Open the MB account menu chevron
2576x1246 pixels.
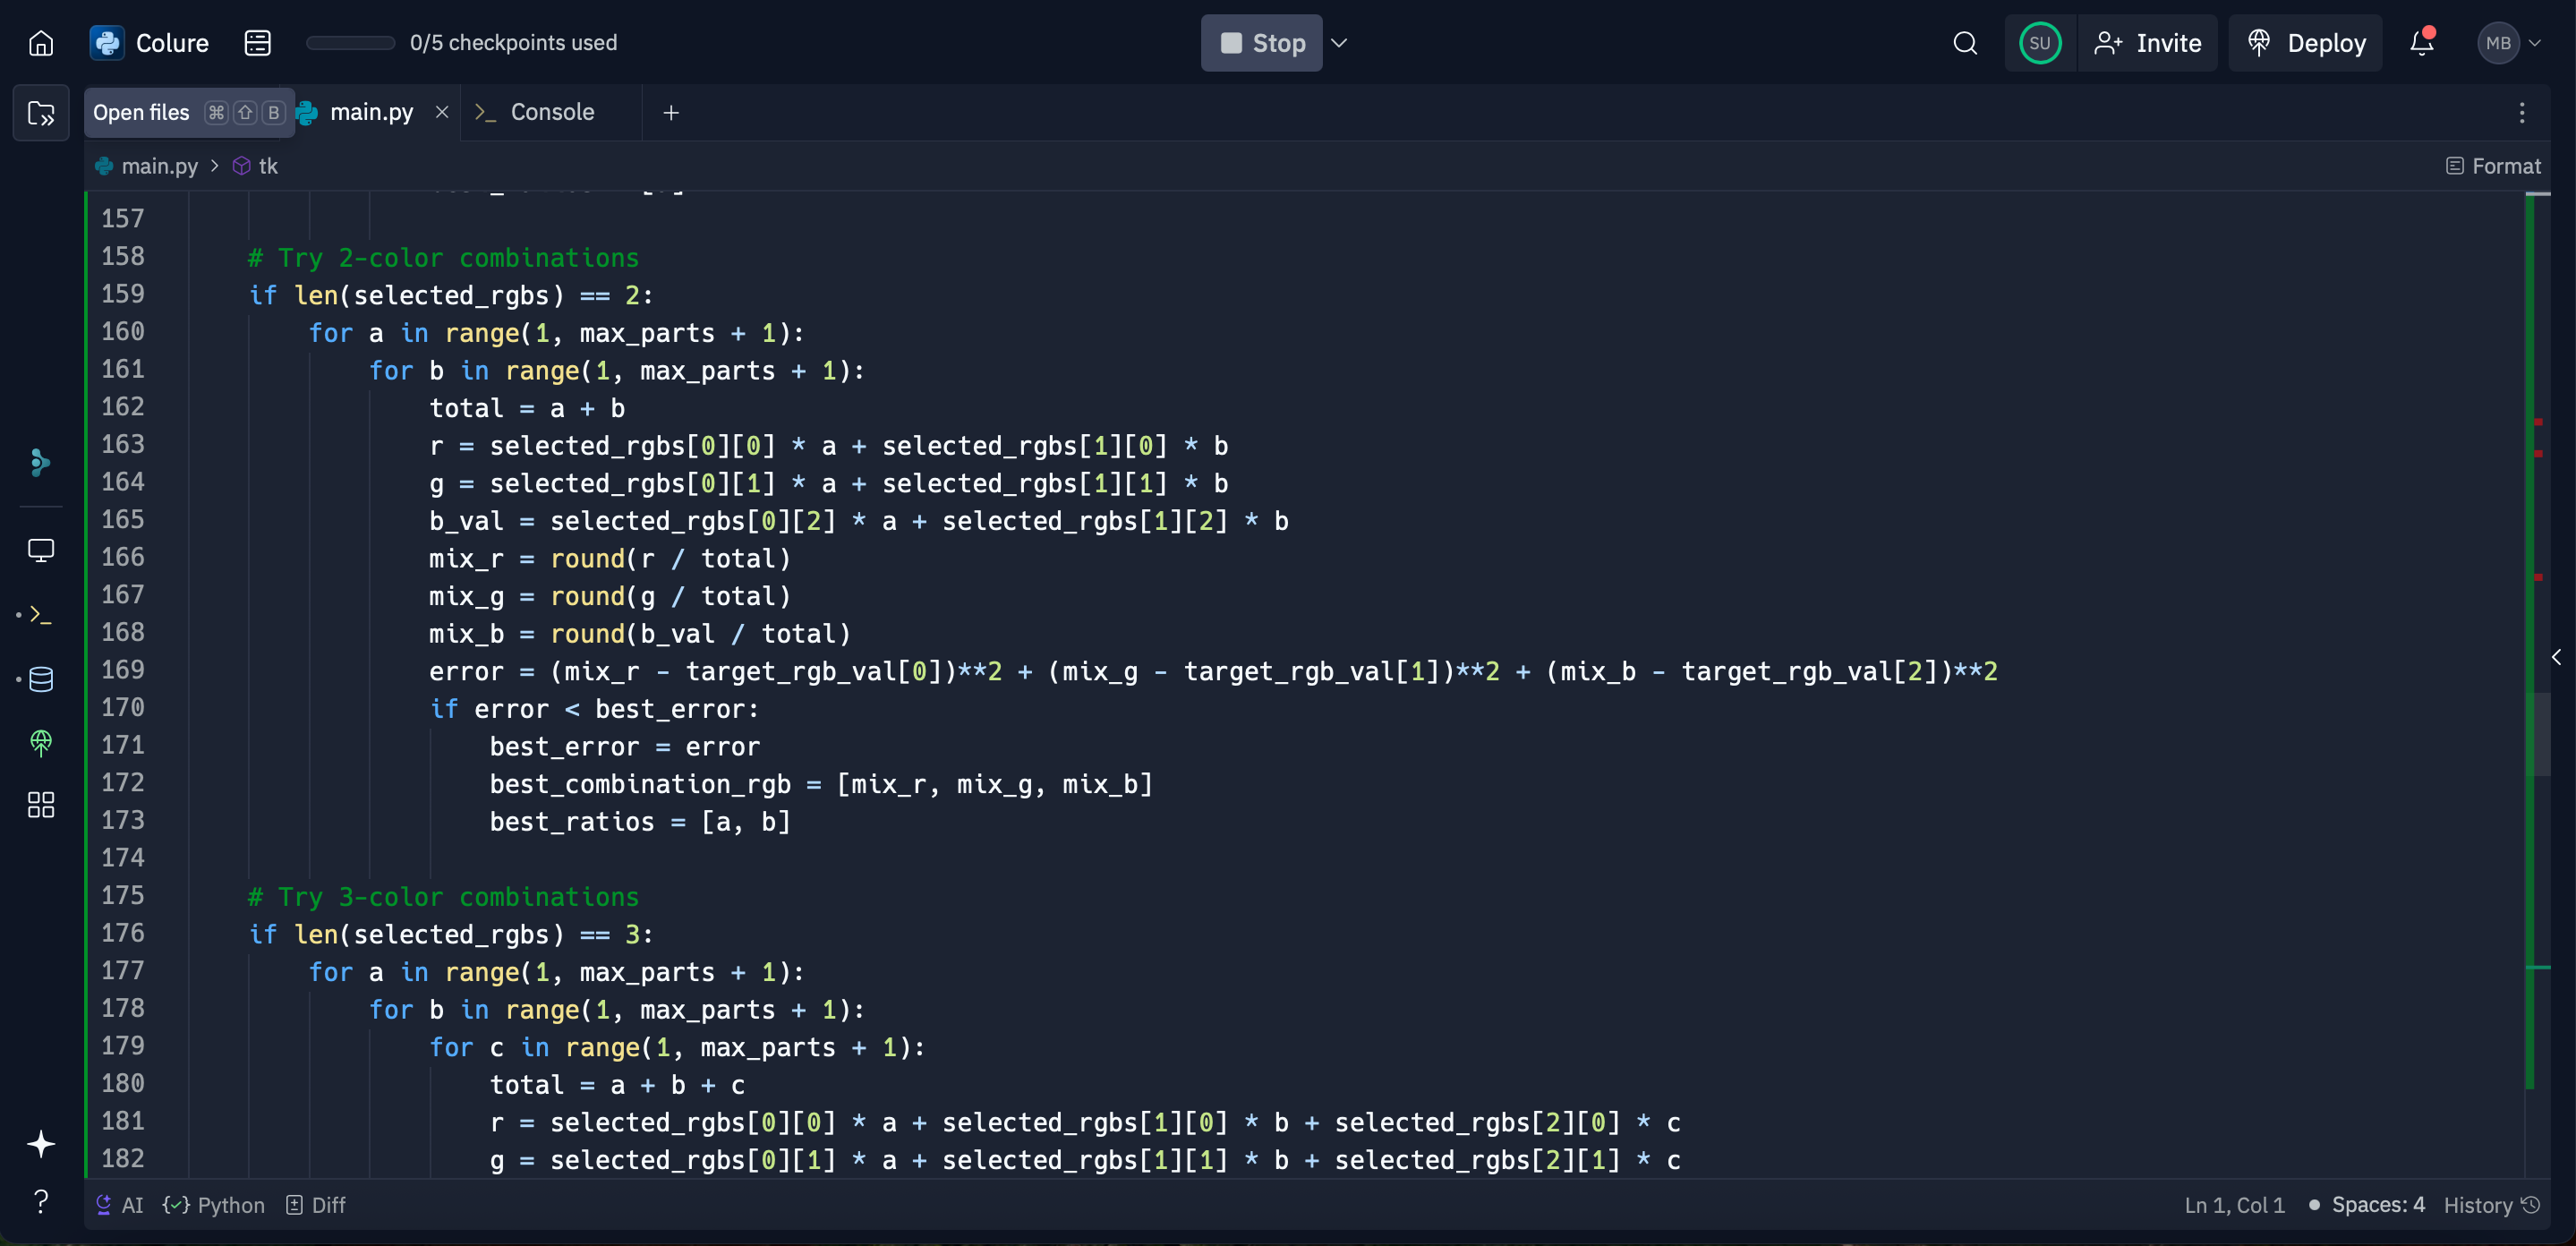coord(2535,43)
